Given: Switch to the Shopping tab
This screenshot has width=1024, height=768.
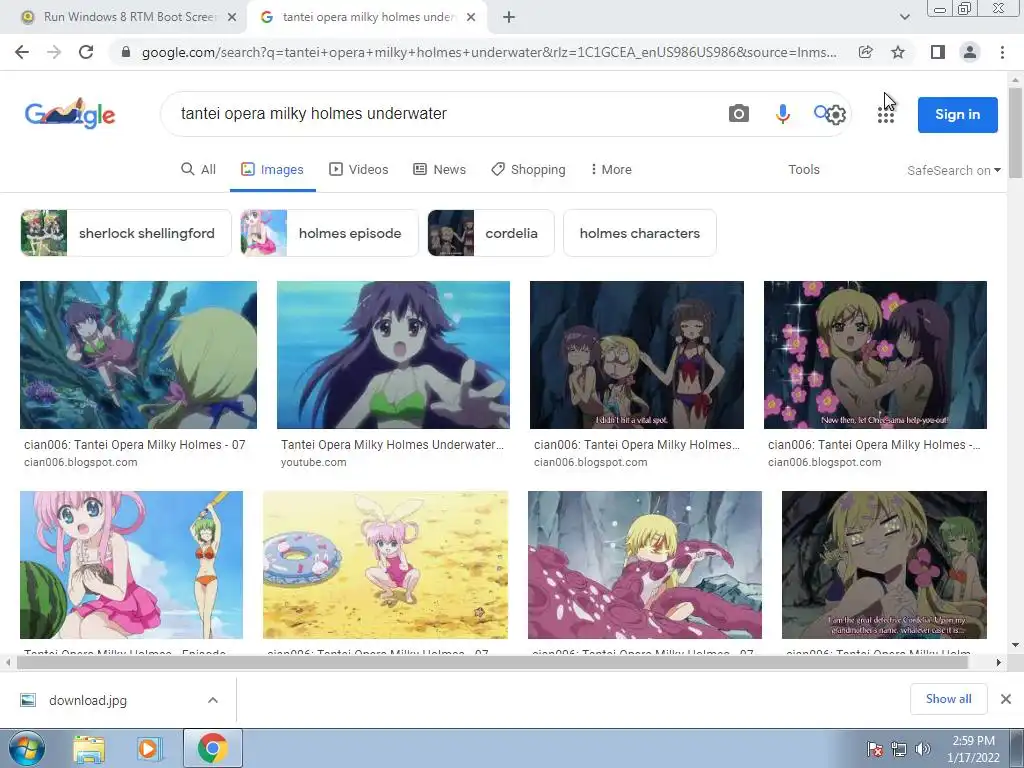Looking at the screenshot, I should point(528,169).
